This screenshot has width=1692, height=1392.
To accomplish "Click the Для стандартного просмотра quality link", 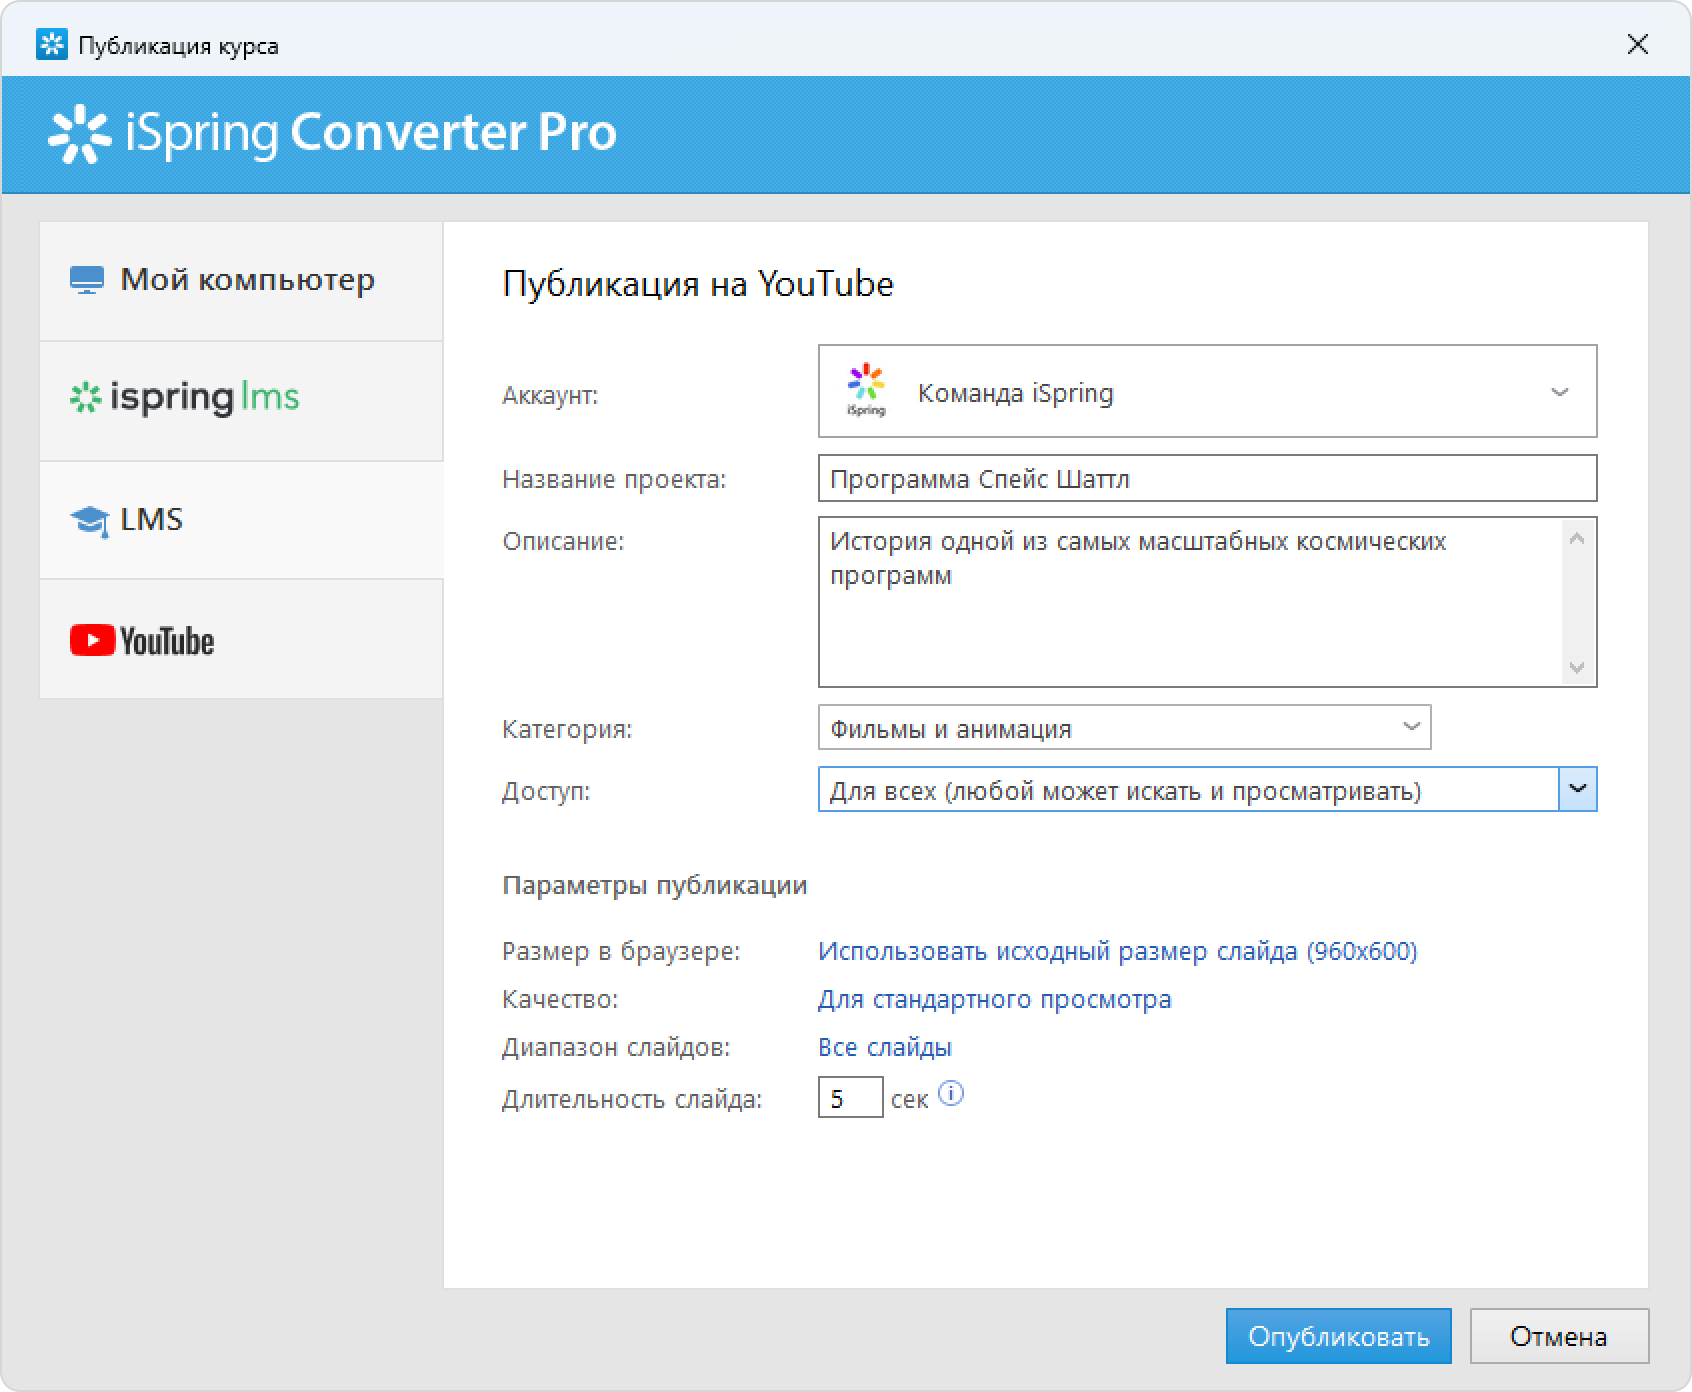I will click(994, 999).
